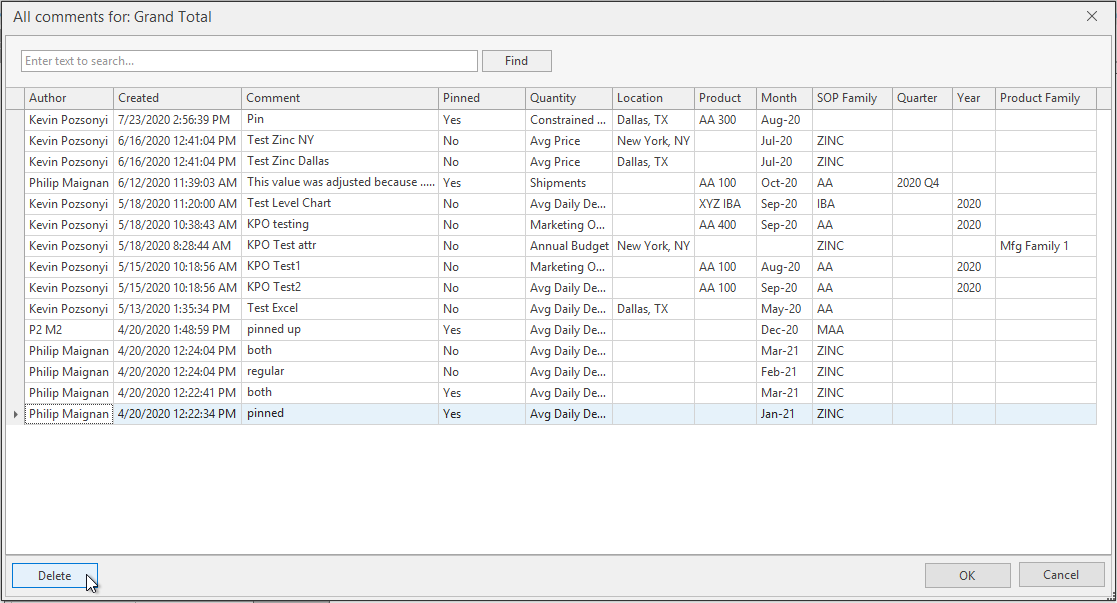Click 'Philip Maignan' in the pinned row

point(69,413)
